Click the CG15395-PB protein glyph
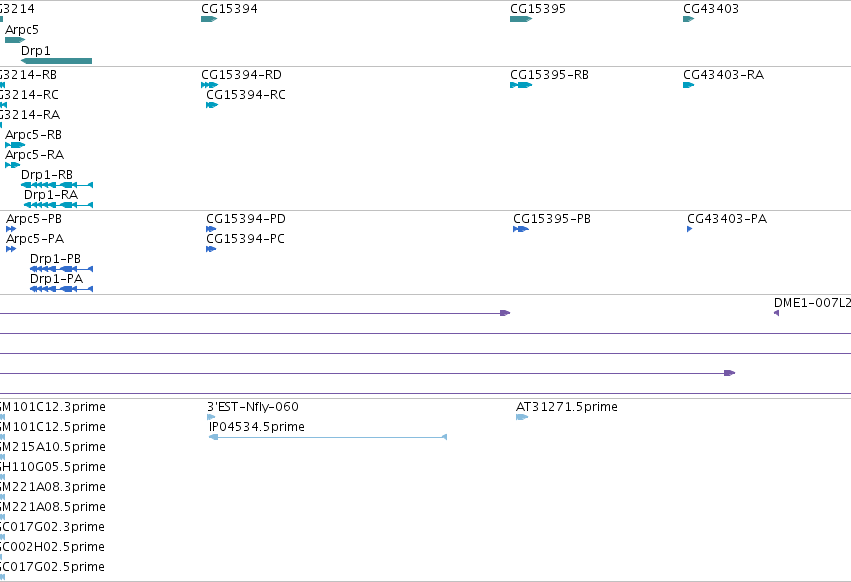The image size is (851, 582). 521,229
